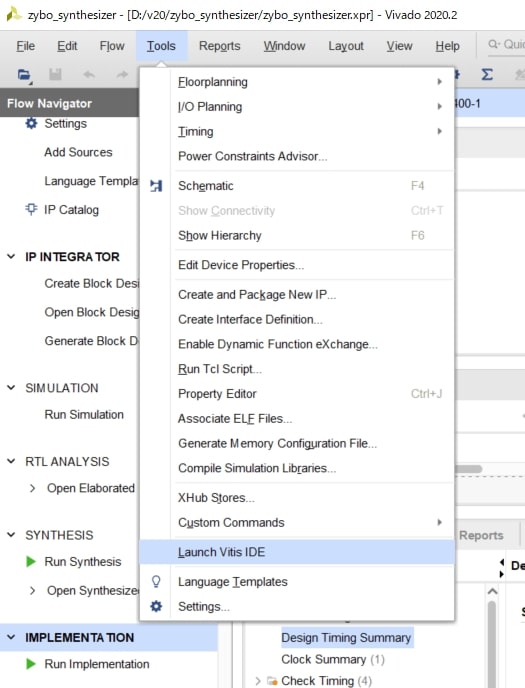Select Enable Dynamic Function eXchange
Image resolution: width=525 pixels, height=688 pixels.
point(297,344)
